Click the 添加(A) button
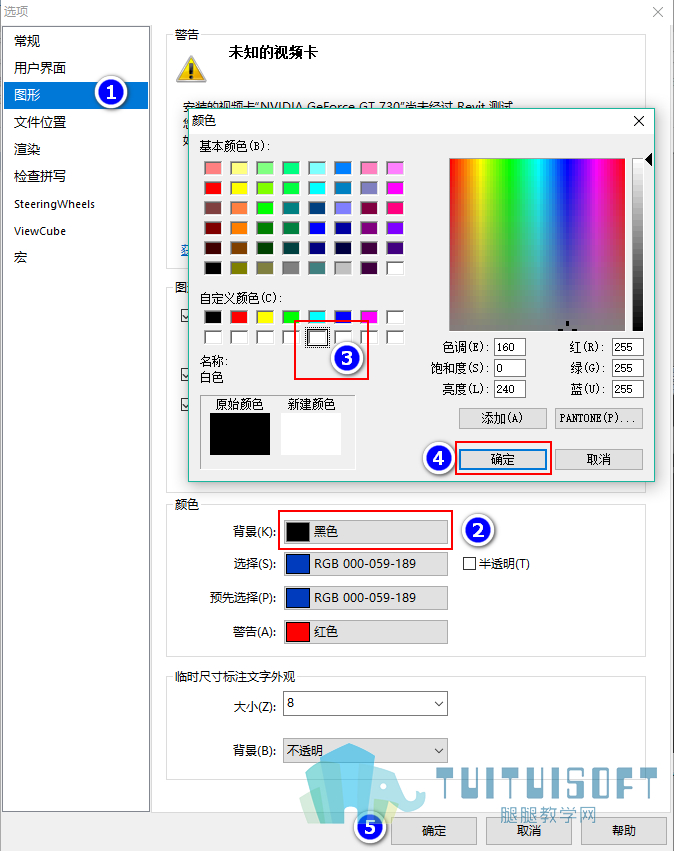The width and height of the screenshot is (674, 851). pos(503,418)
